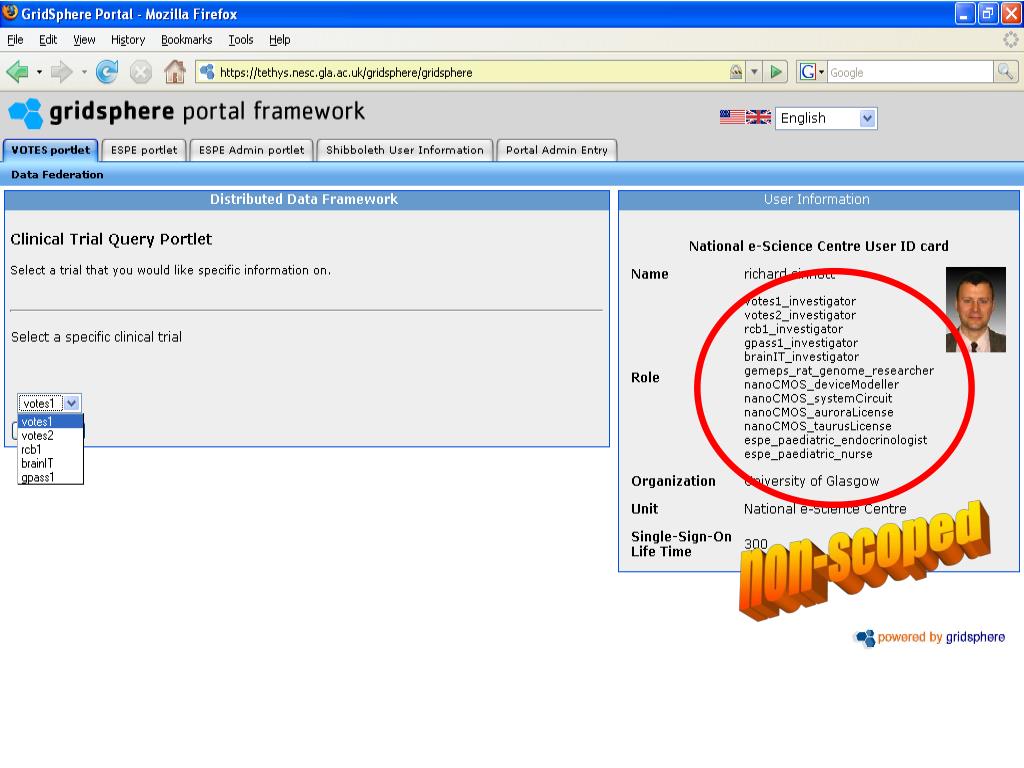
Task: Open the View menu
Action: click(84, 40)
